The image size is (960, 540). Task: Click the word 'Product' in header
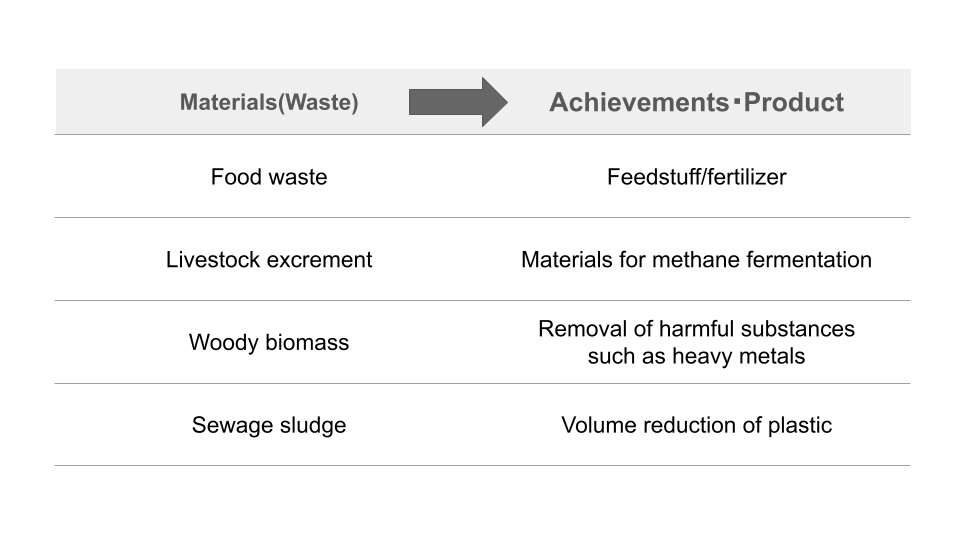[793, 102]
